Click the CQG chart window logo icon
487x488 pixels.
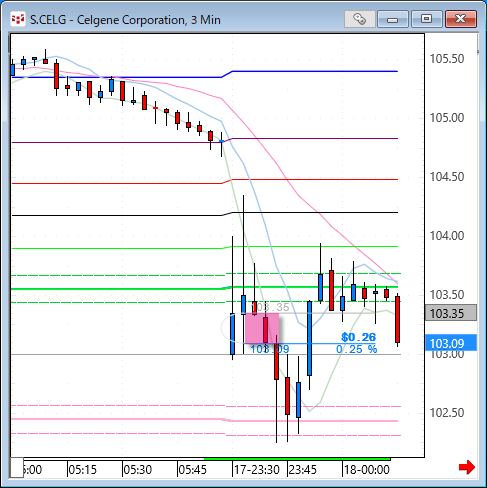18,19
